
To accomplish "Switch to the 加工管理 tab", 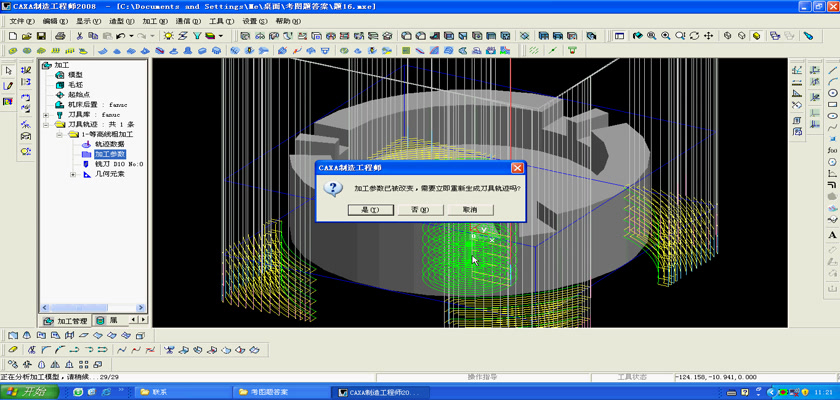I will [x=65, y=321].
